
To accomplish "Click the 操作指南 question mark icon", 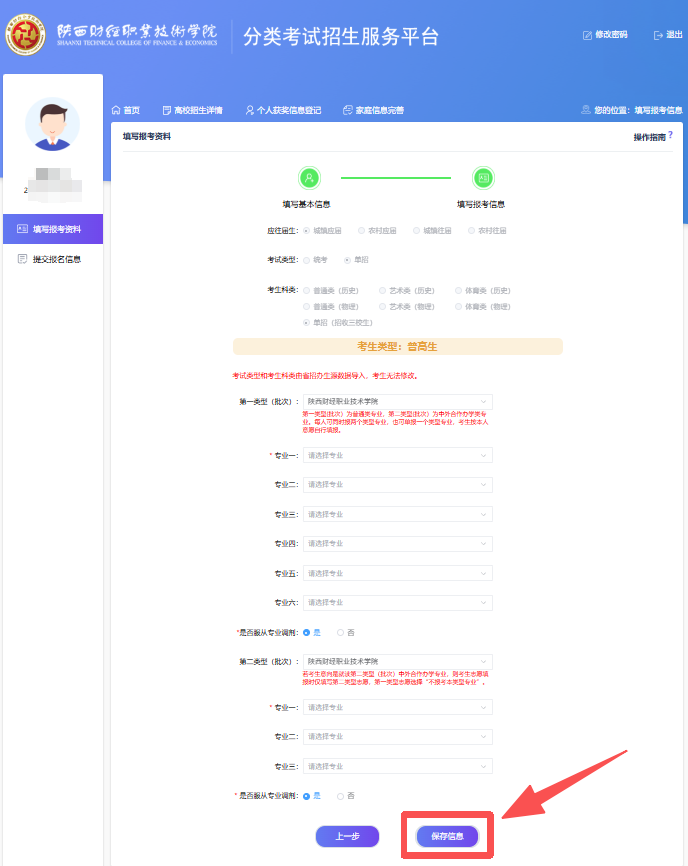I will tap(670, 134).
